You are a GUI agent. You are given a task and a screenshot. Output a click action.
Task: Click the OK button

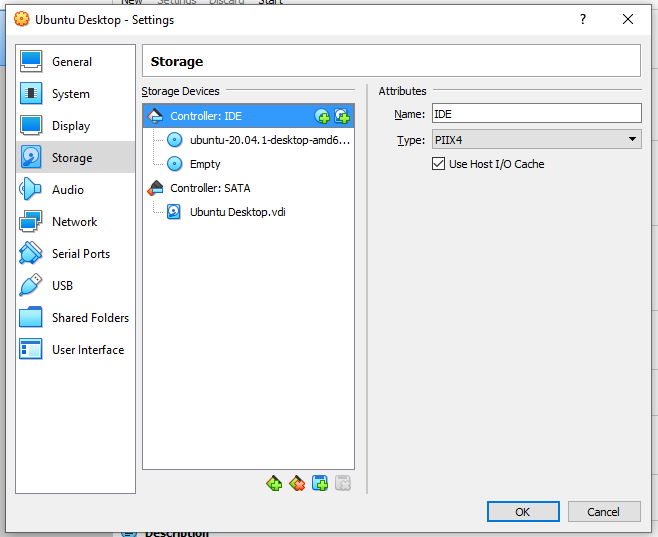(523, 512)
